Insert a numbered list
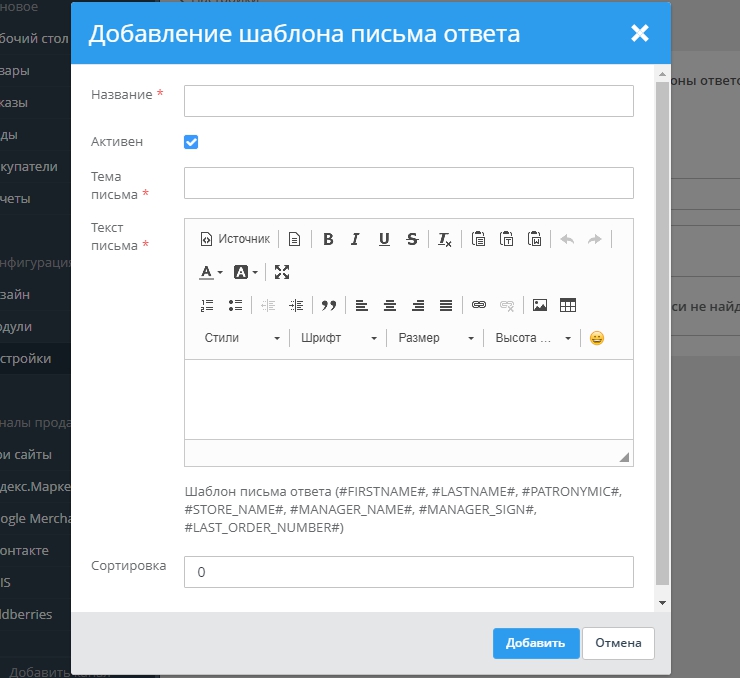 207,305
